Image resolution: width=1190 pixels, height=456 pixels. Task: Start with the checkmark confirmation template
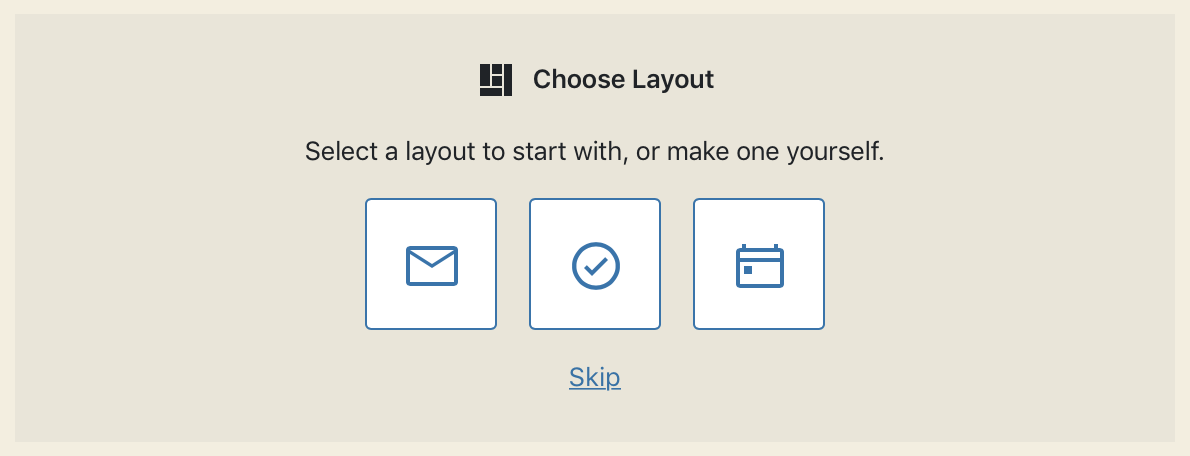click(x=595, y=264)
